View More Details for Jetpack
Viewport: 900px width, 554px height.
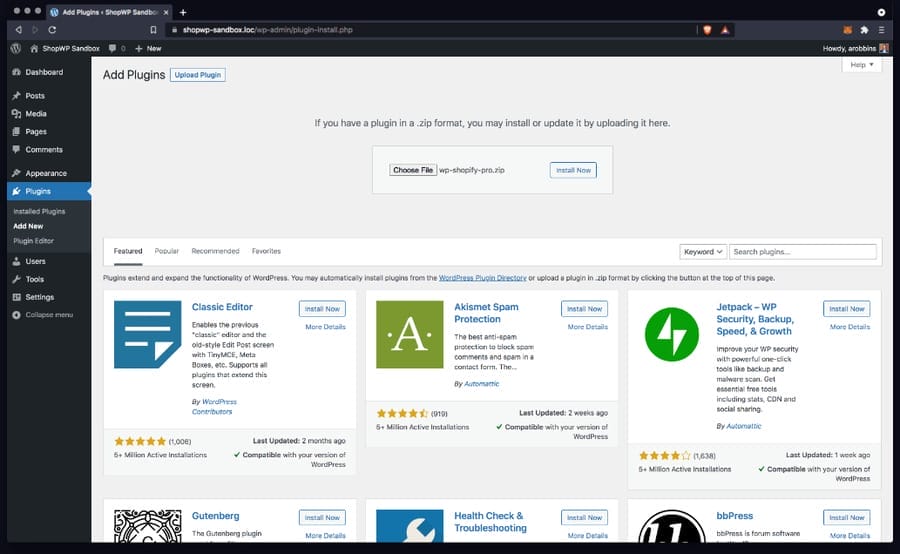(x=850, y=327)
